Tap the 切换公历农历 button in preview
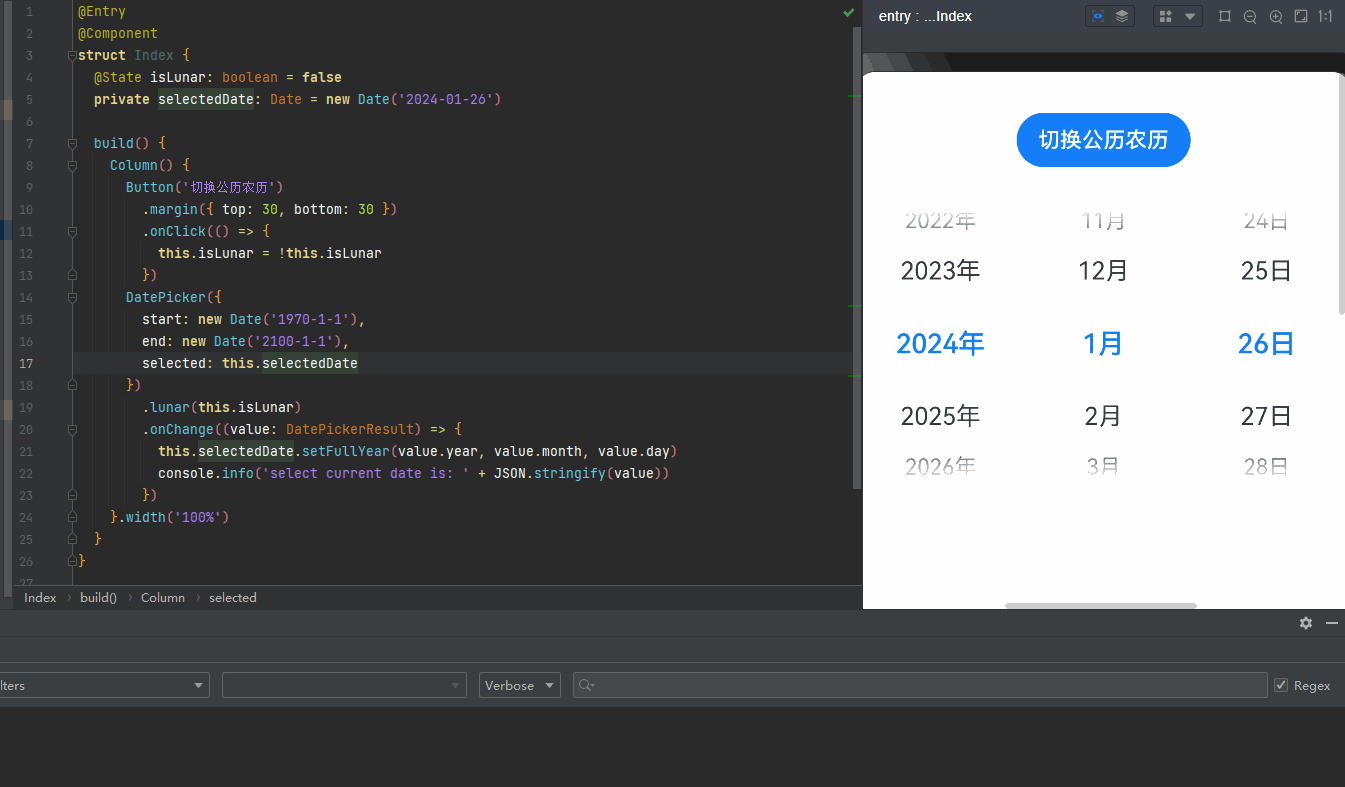This screenshot has width=1345, height=787. point(1103,140)
